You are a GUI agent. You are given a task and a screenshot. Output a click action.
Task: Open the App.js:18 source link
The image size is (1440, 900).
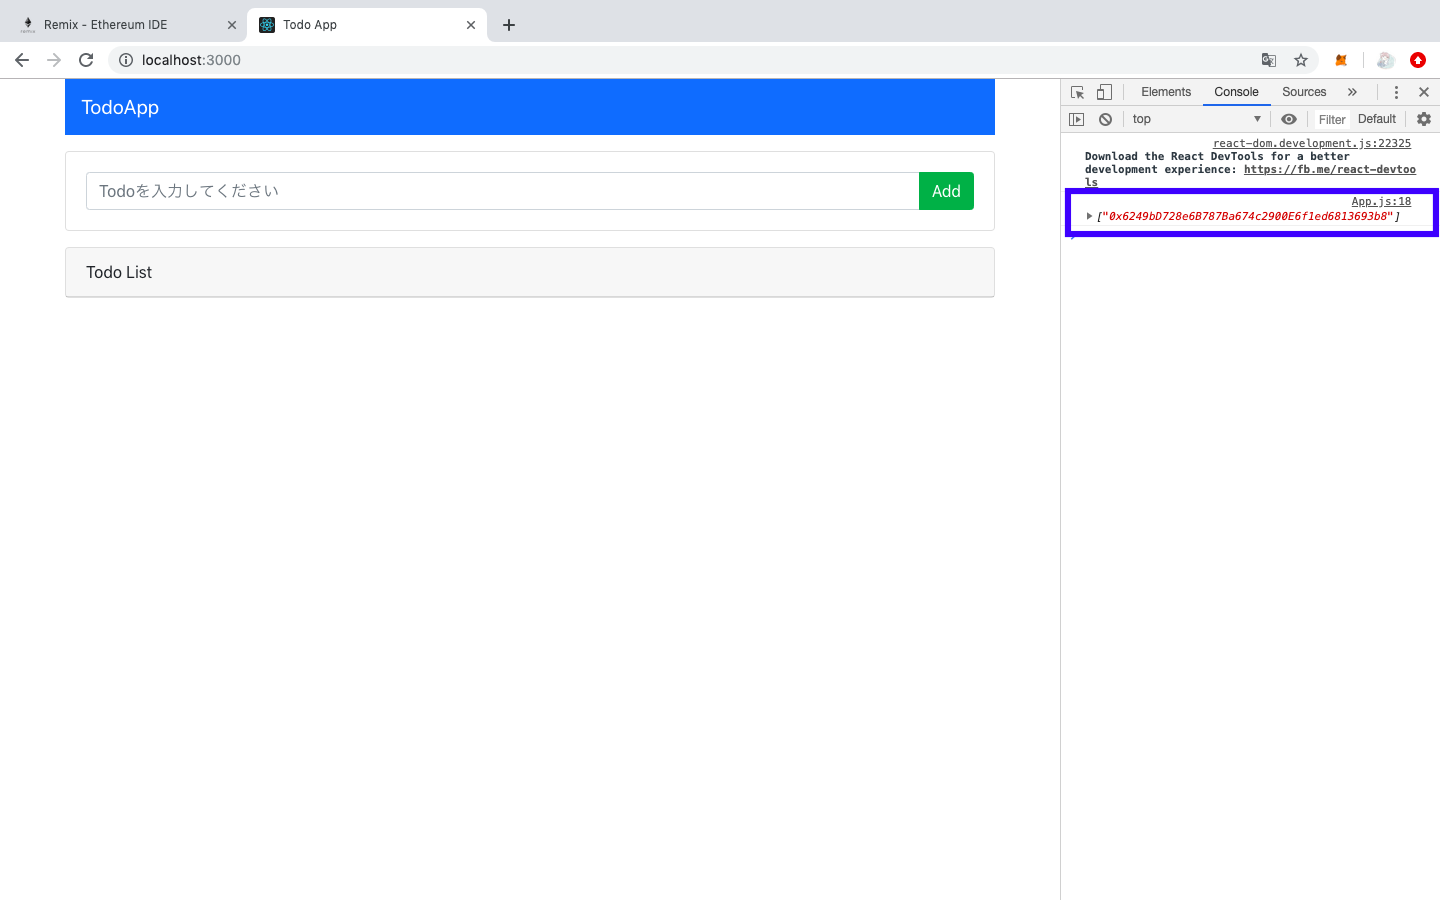(1380, 201)
